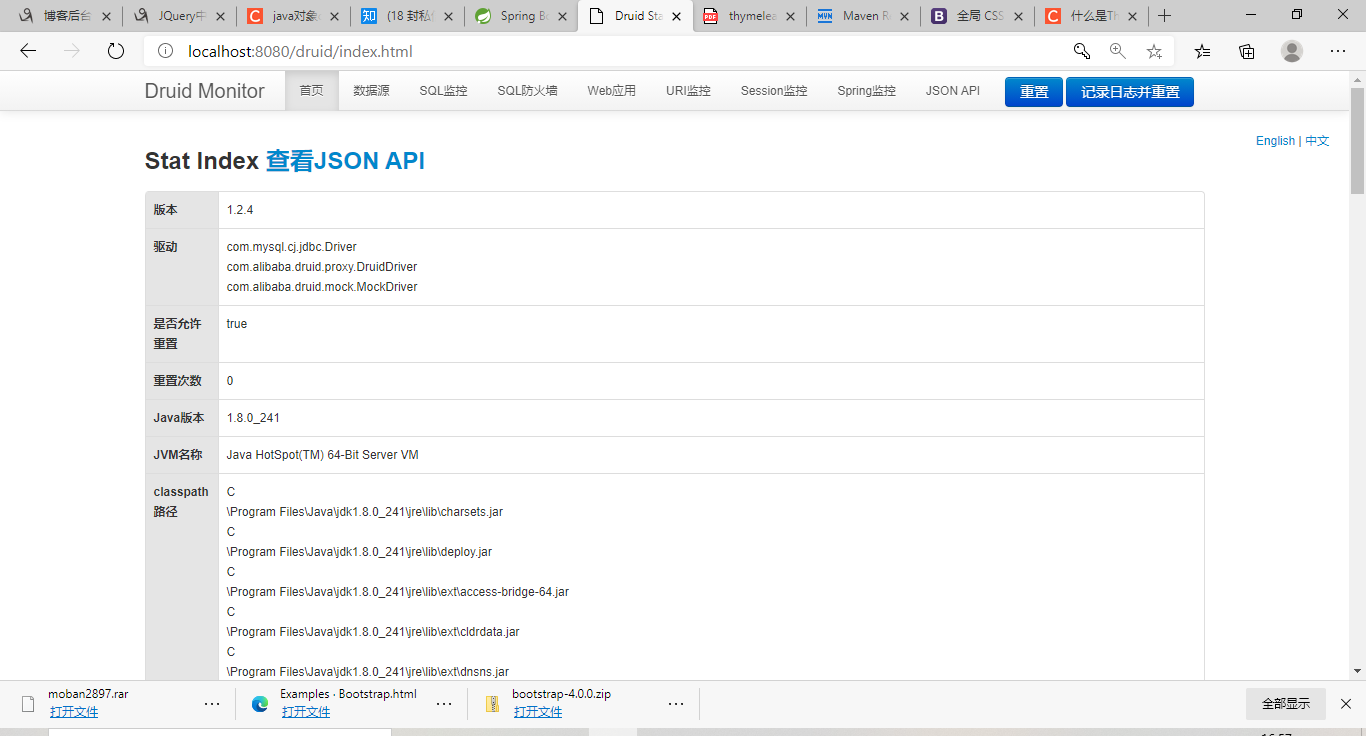Go back with the browser back arrow
This screenshot has height=736, width=1366.
click(x=28, y=51)
